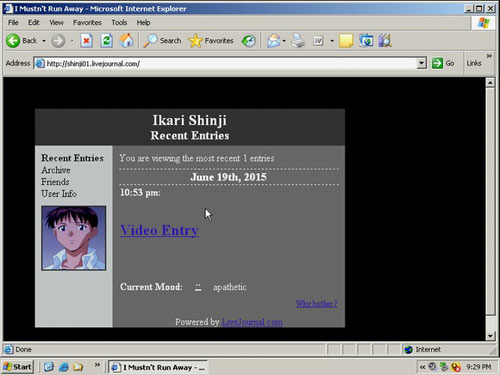Viewport: 500px width, 375px height.
Task: Expand the Back history dropdown arrow
Action: [44, 41]
